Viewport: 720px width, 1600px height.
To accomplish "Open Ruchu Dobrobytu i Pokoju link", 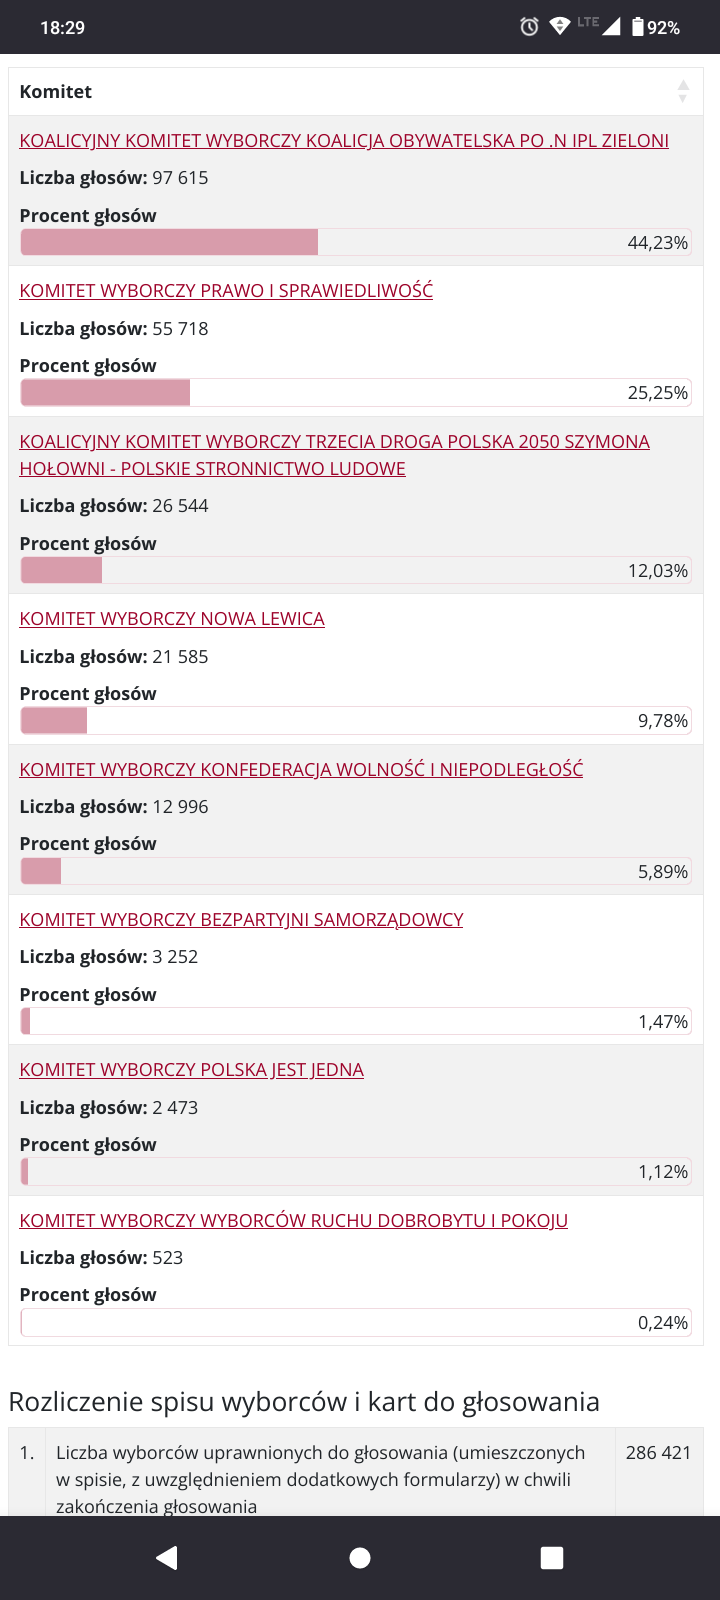I will [293, 1221].
